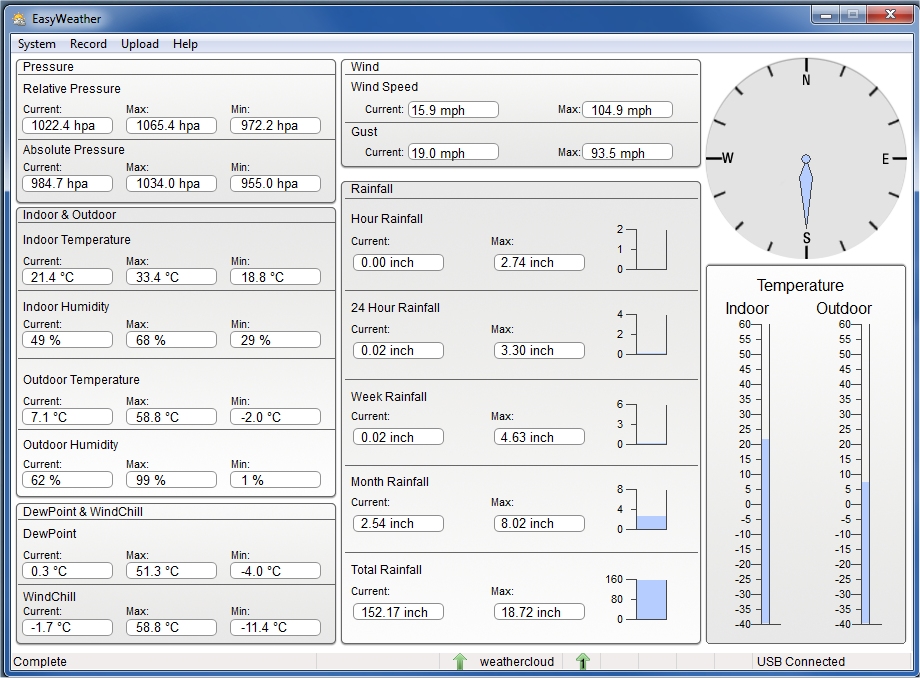Click the WindChill current value field
The width and height of the screenshot is (920, 678).
coord(67,628)
